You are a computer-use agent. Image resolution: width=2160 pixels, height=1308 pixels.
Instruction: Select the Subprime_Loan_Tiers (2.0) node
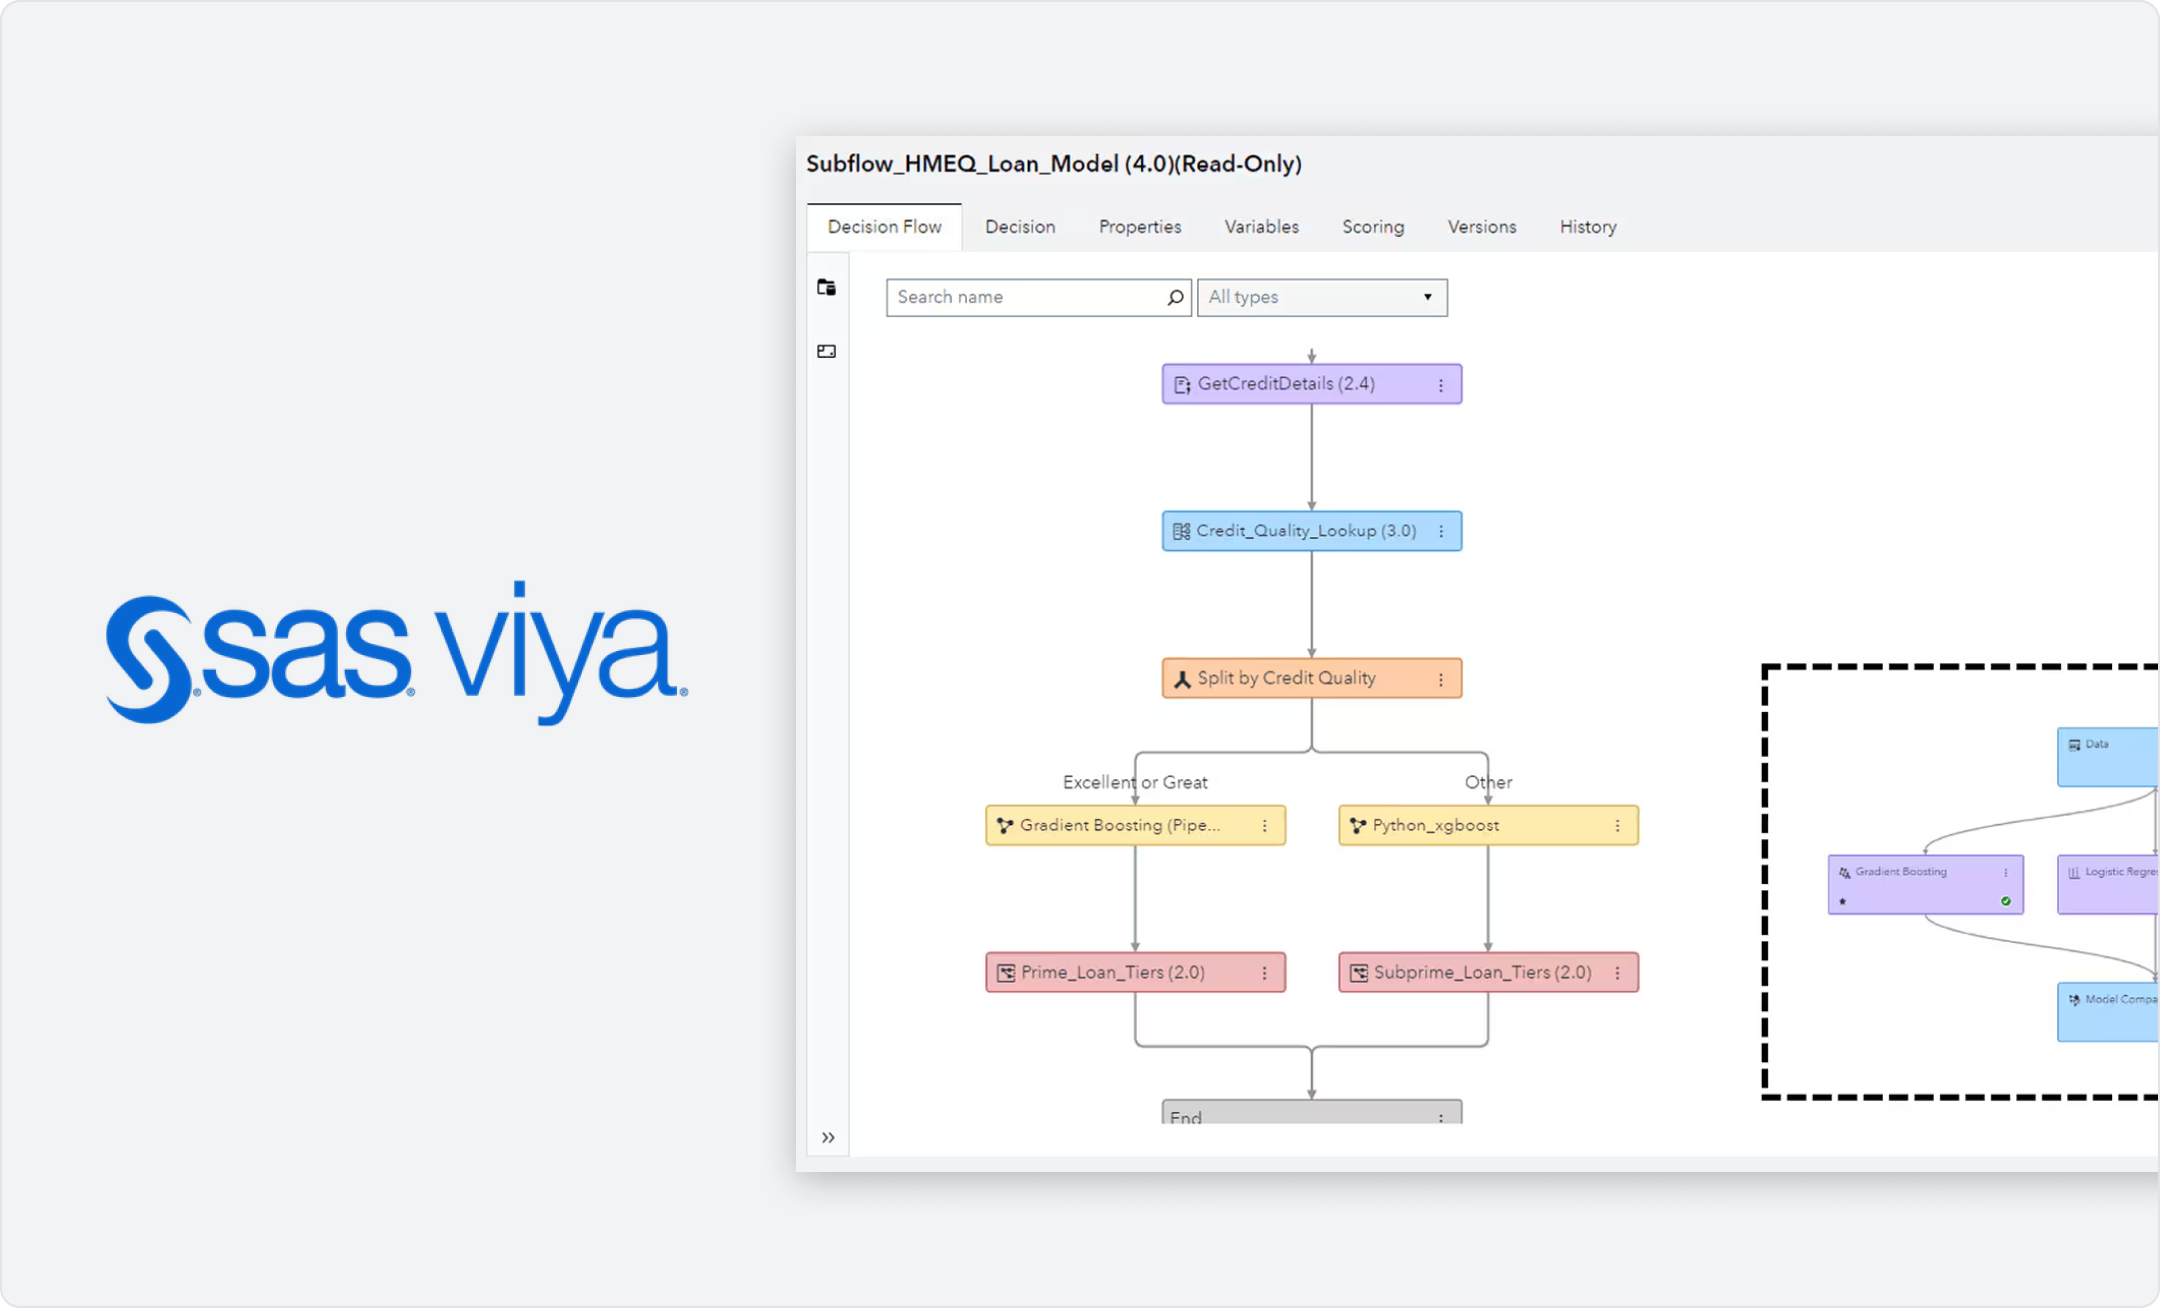(1488, 972)
